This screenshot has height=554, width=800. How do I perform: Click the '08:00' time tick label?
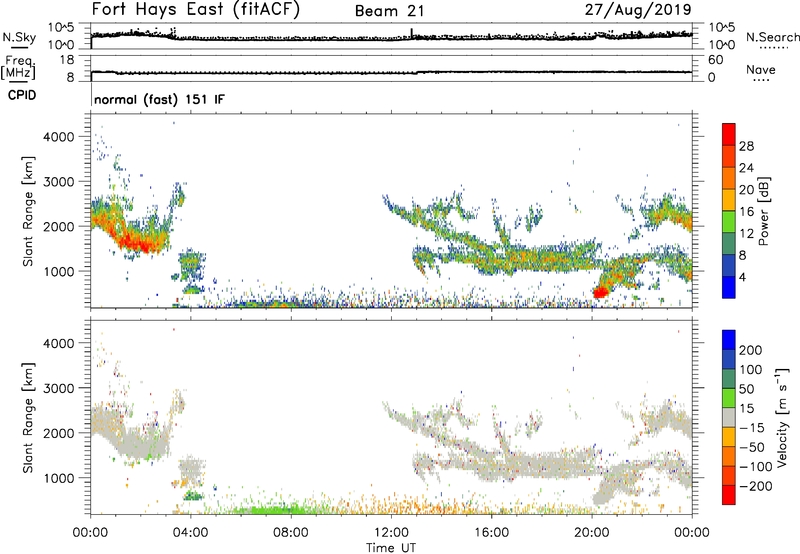[x=291, y=533]
